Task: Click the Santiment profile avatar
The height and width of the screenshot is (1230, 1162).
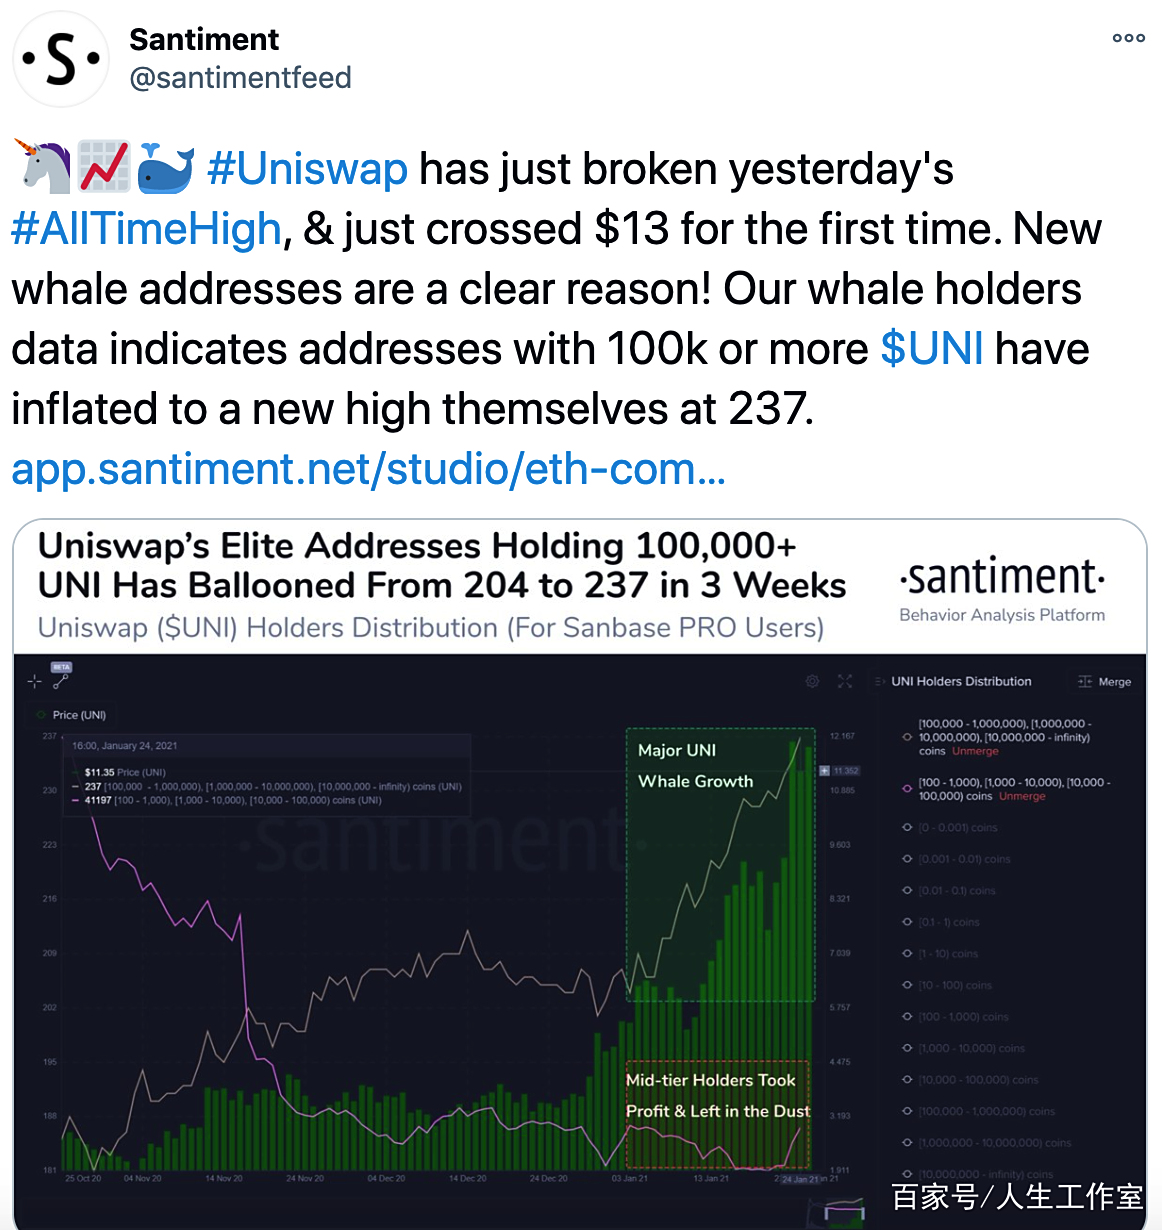Action: 61,59
